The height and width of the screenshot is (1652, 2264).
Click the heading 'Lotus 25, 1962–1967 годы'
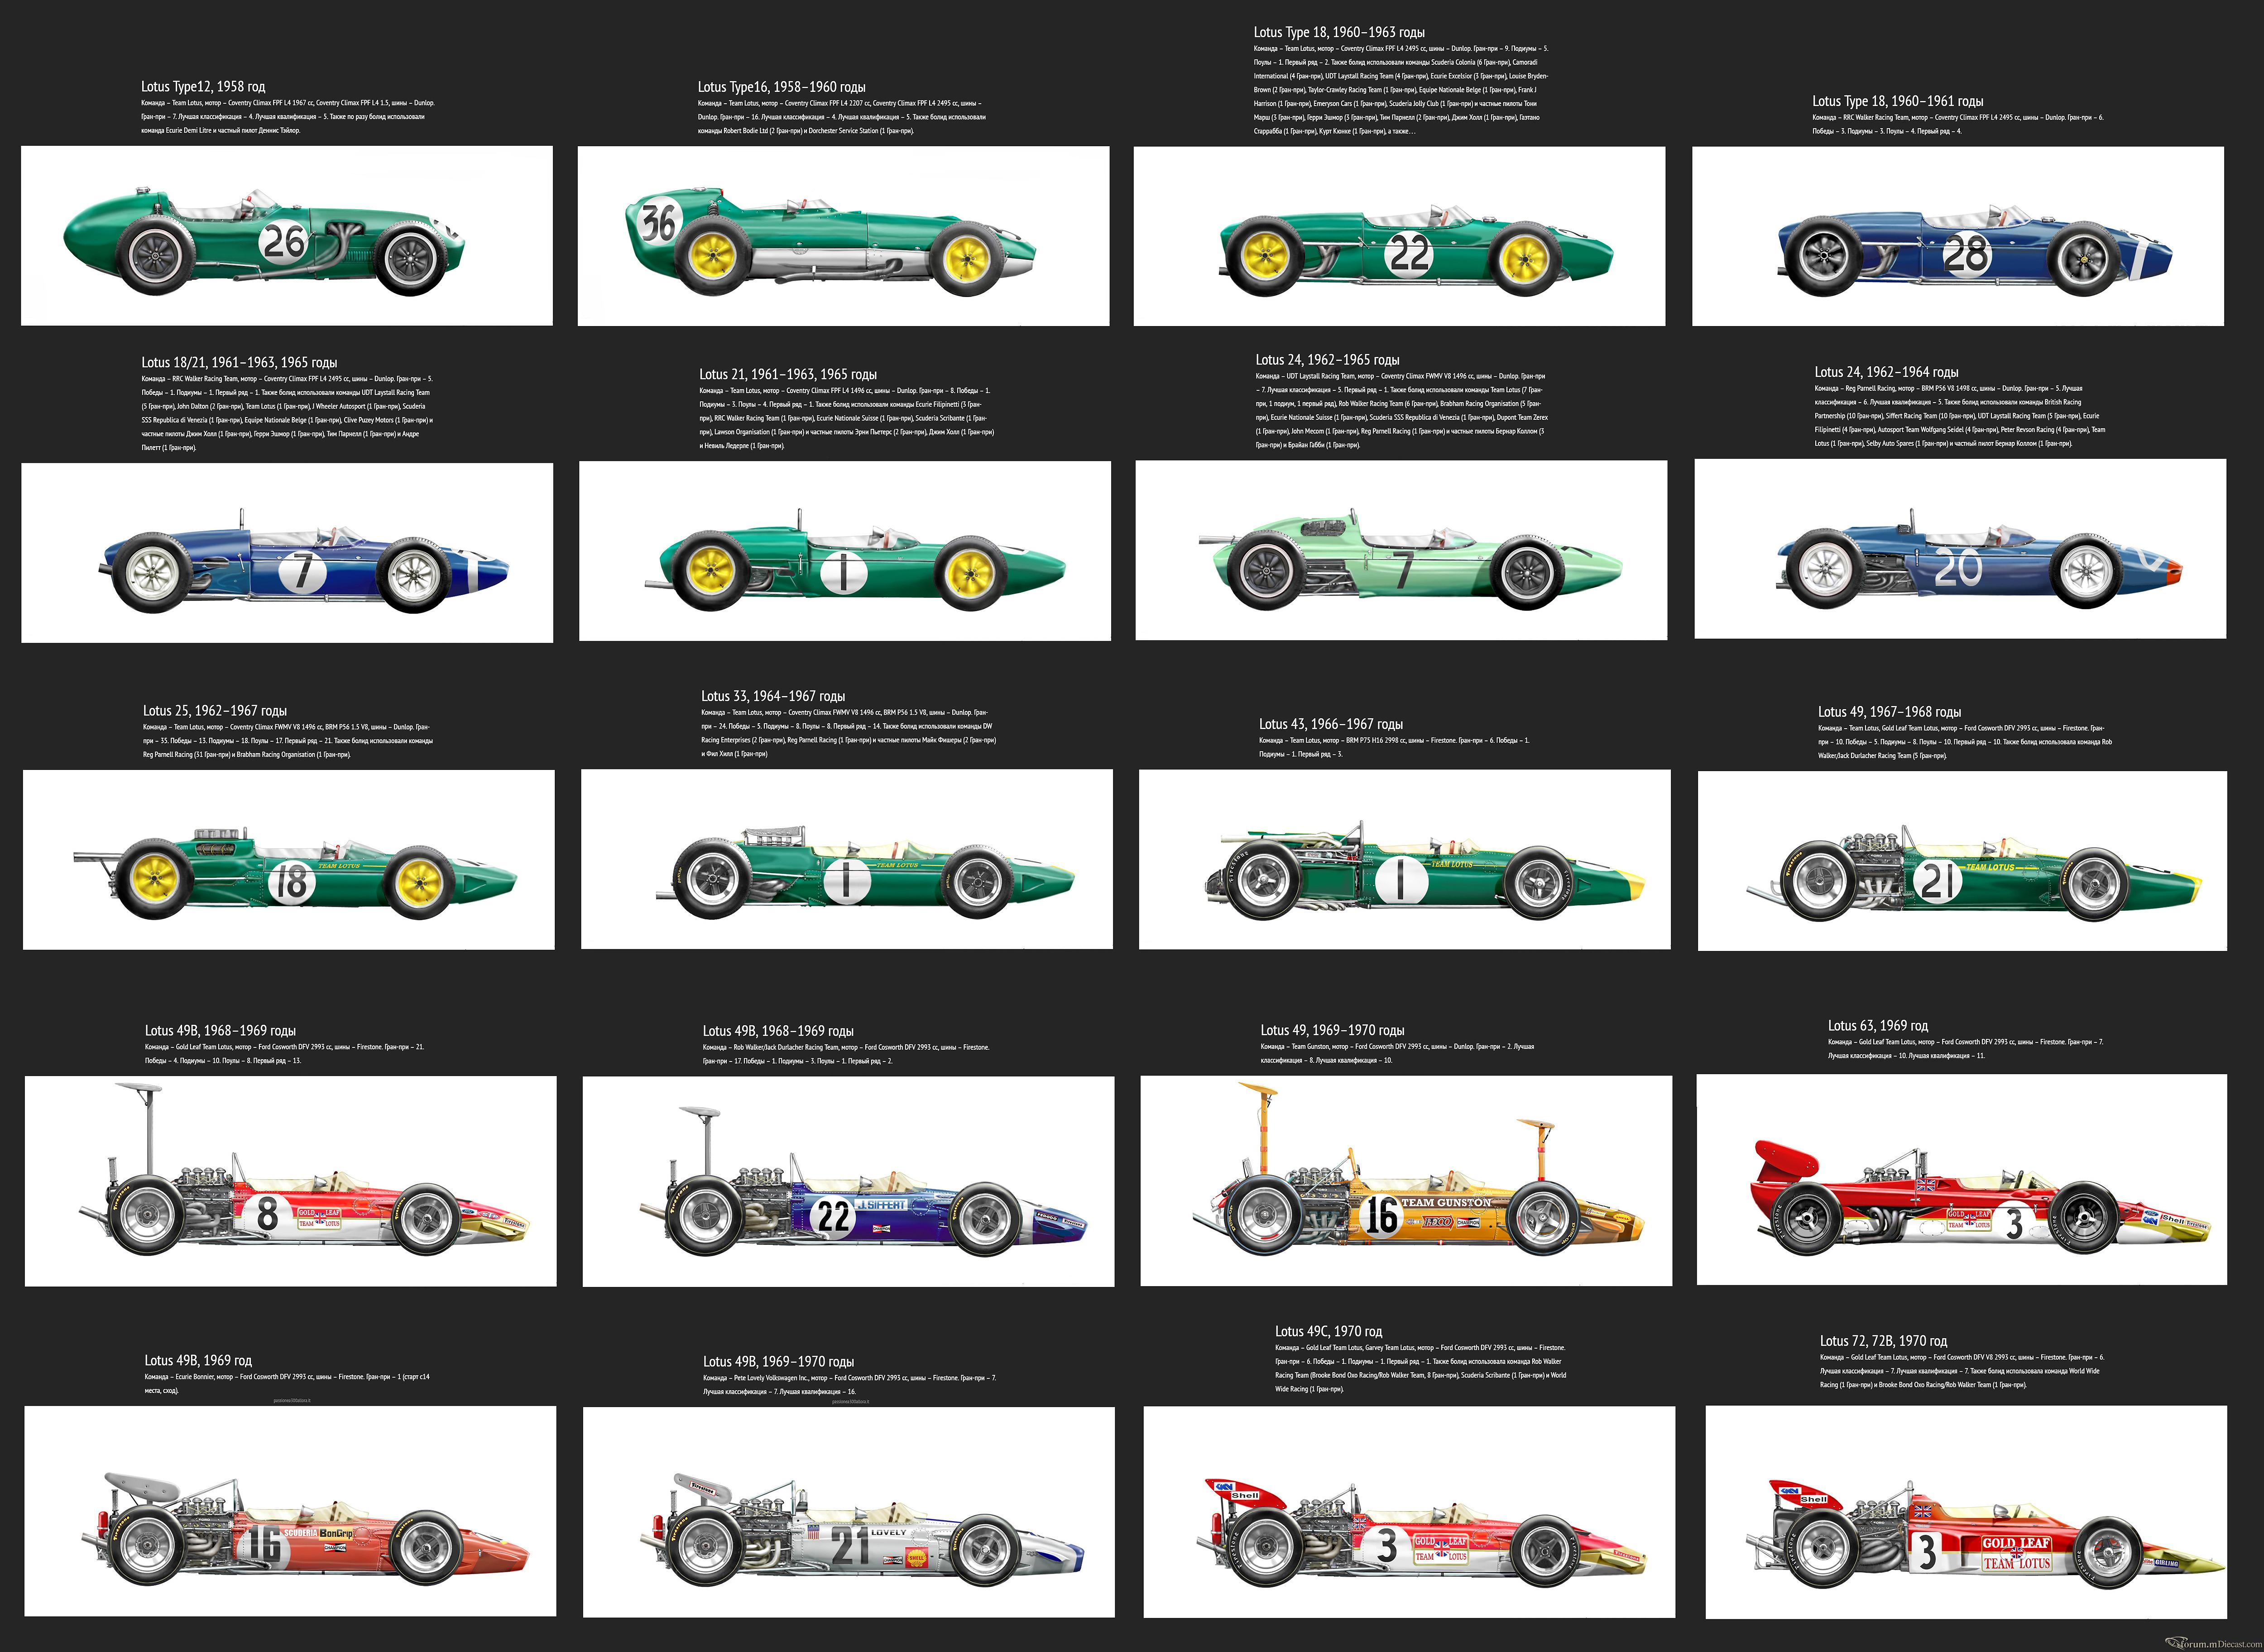(215, 710)
